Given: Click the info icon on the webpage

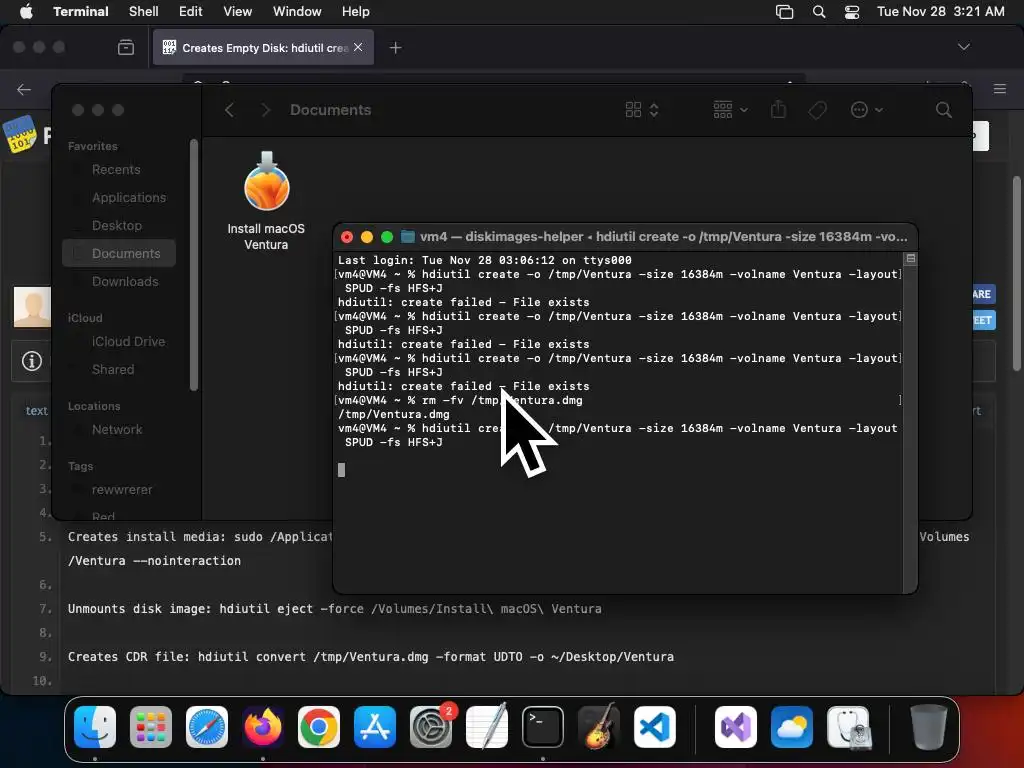Looking at the screenshot, I should click(31, 360).
